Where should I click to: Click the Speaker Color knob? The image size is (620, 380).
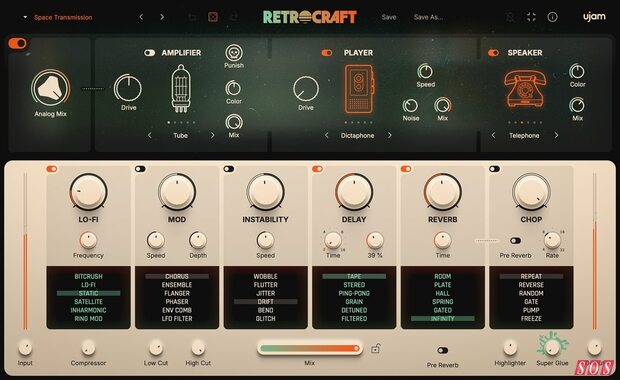[x=577, y=72]
